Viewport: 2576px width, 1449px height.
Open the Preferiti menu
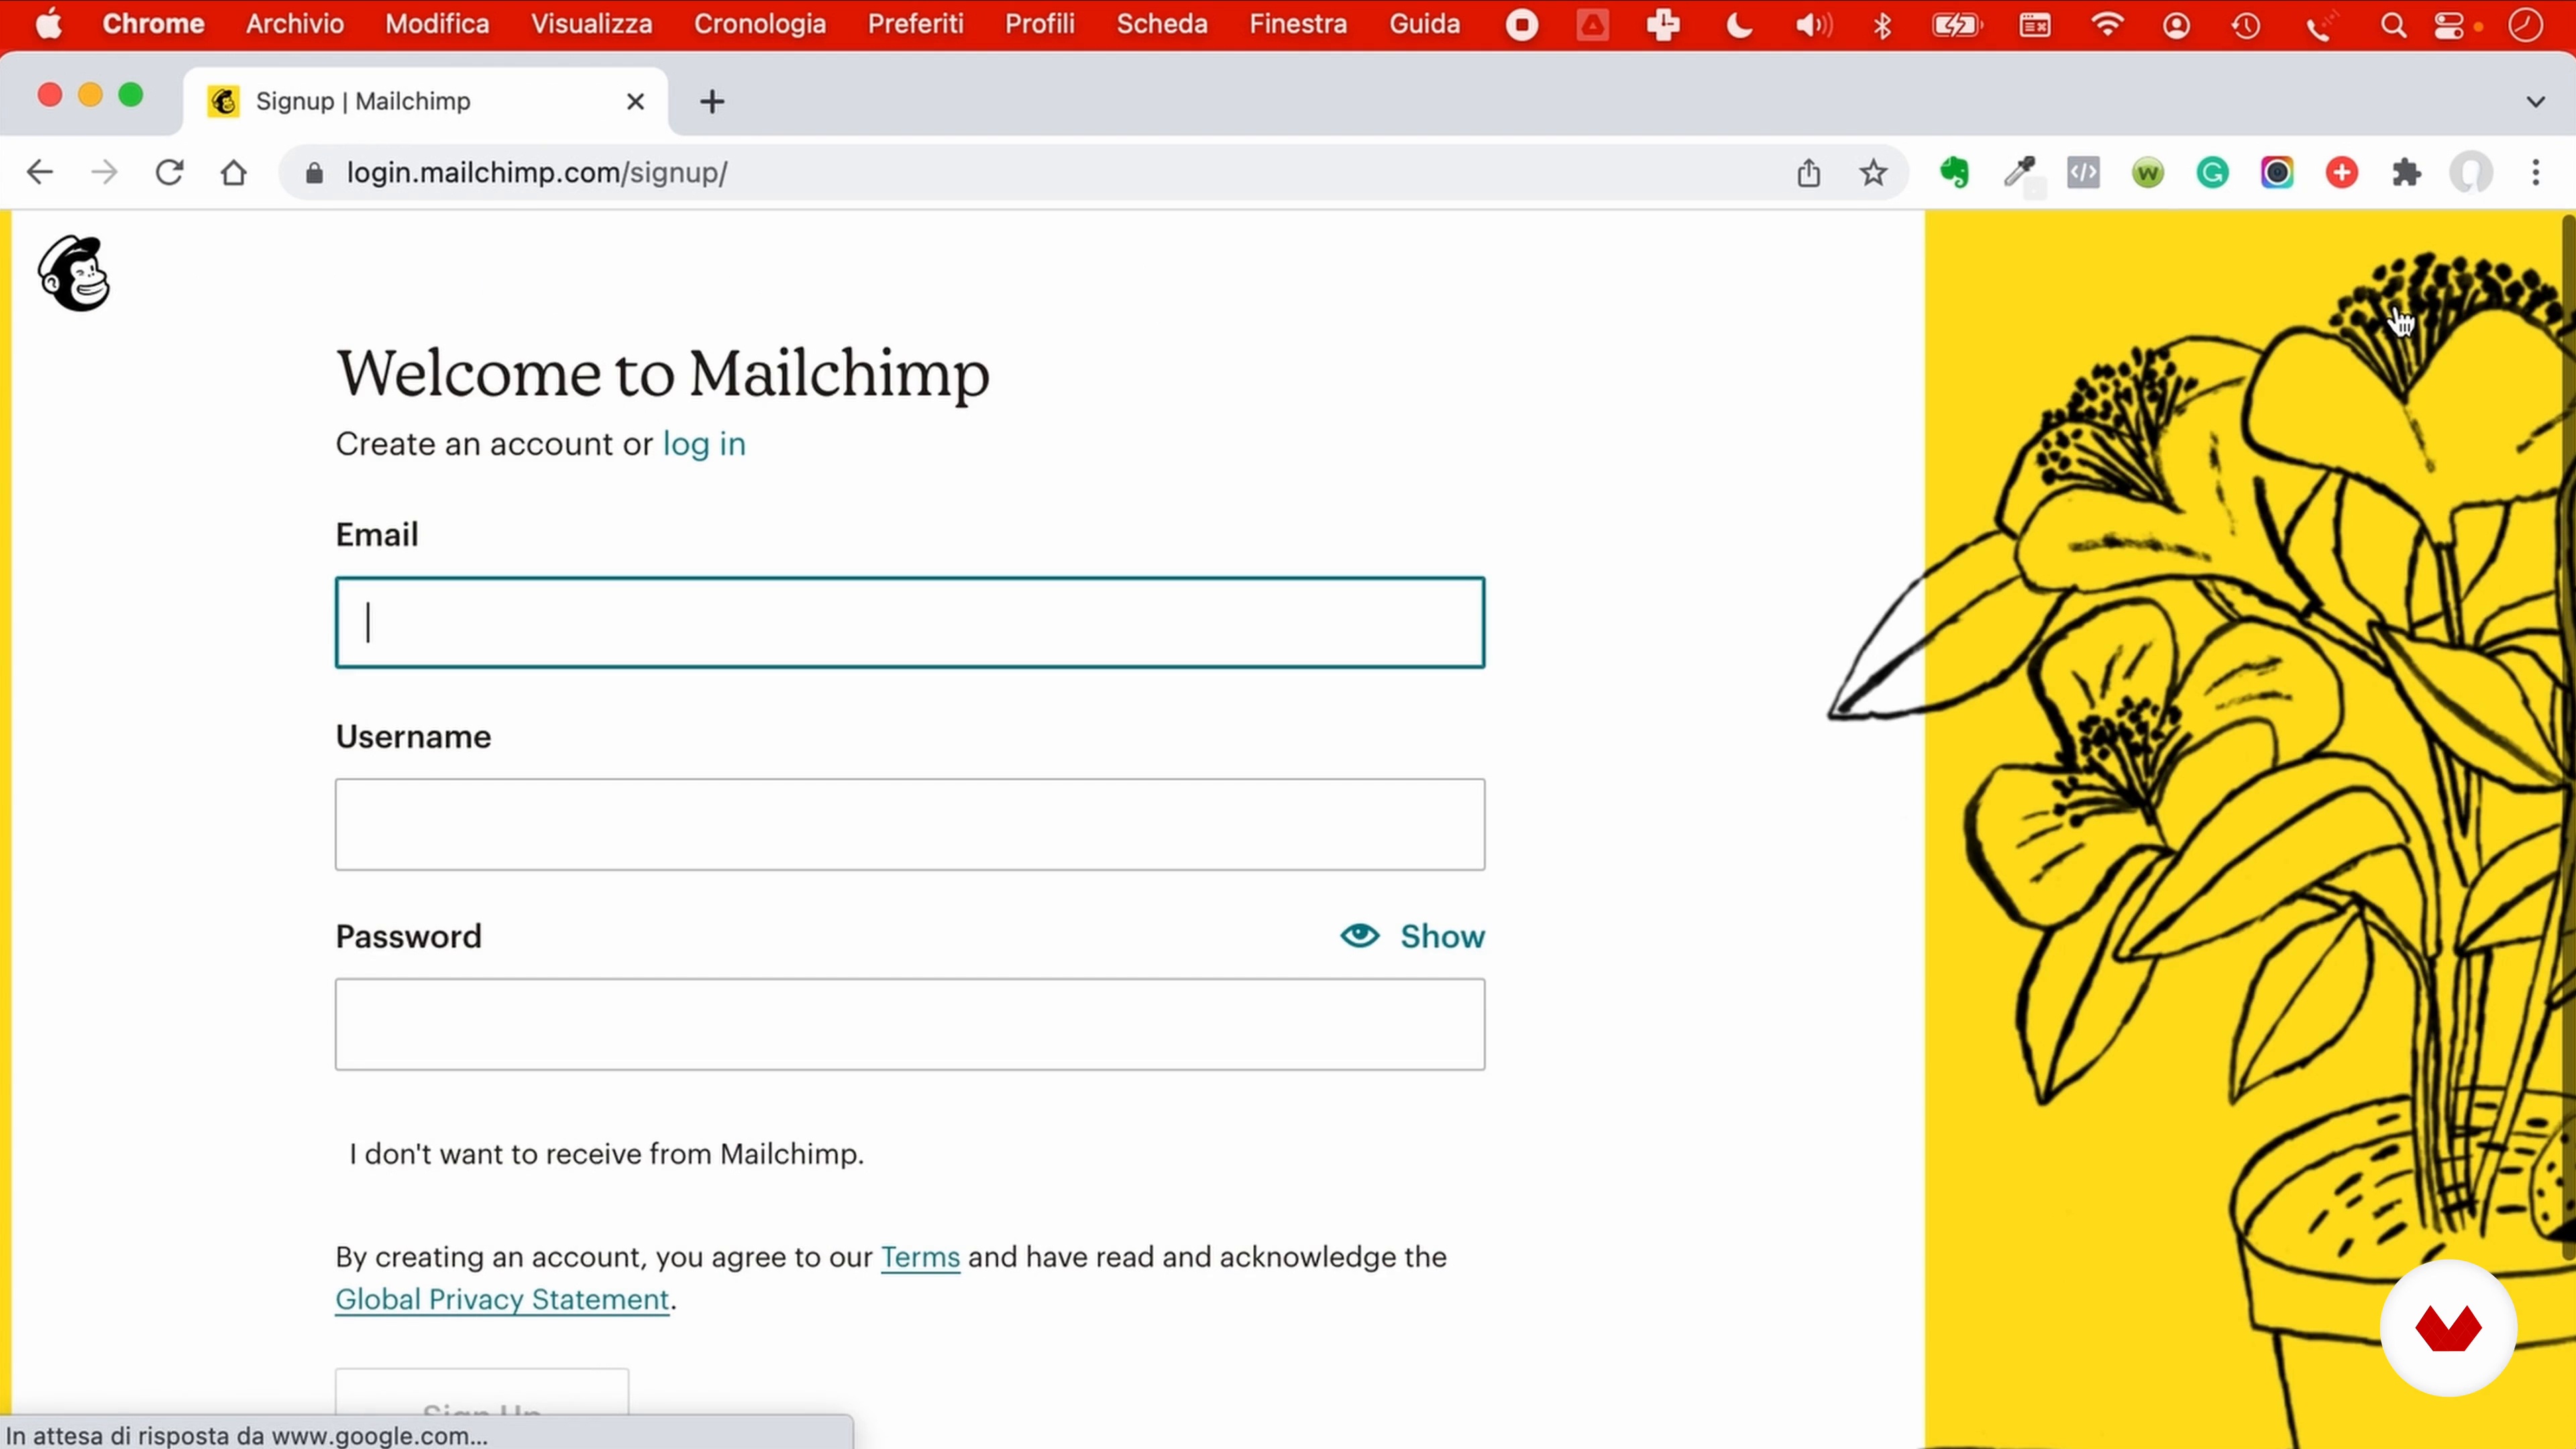pos(915,24)
